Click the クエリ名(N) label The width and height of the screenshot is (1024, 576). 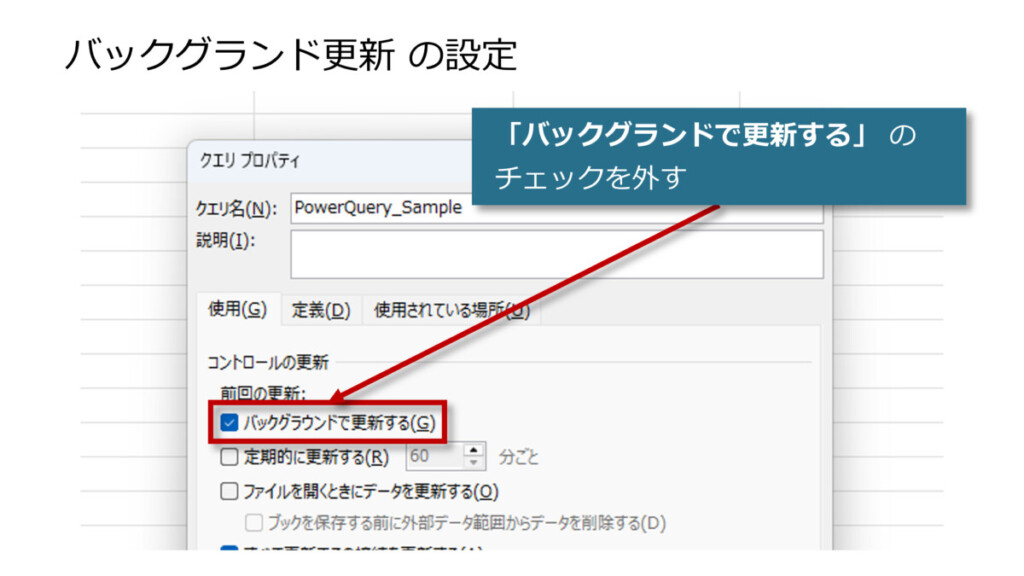pyautogui.click(x=235, y=208)
